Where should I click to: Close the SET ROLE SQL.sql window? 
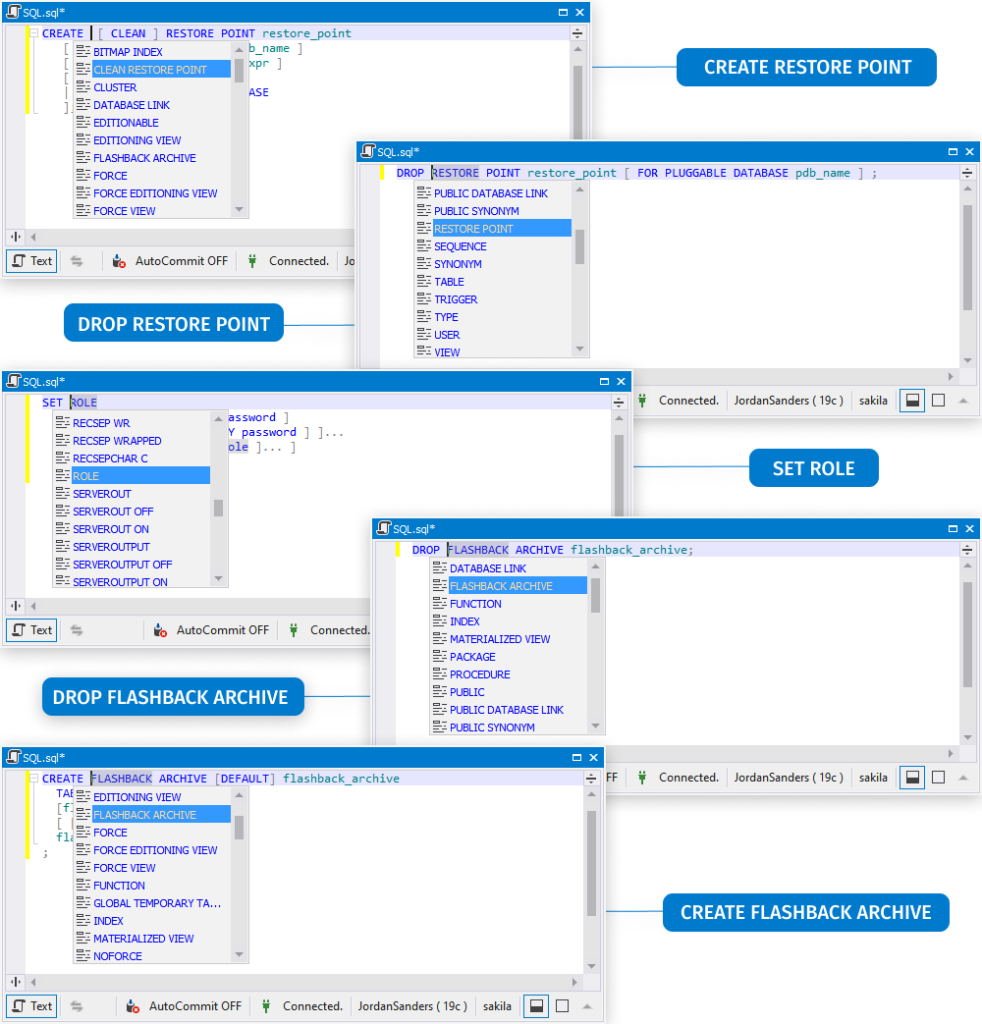(621, 381)
